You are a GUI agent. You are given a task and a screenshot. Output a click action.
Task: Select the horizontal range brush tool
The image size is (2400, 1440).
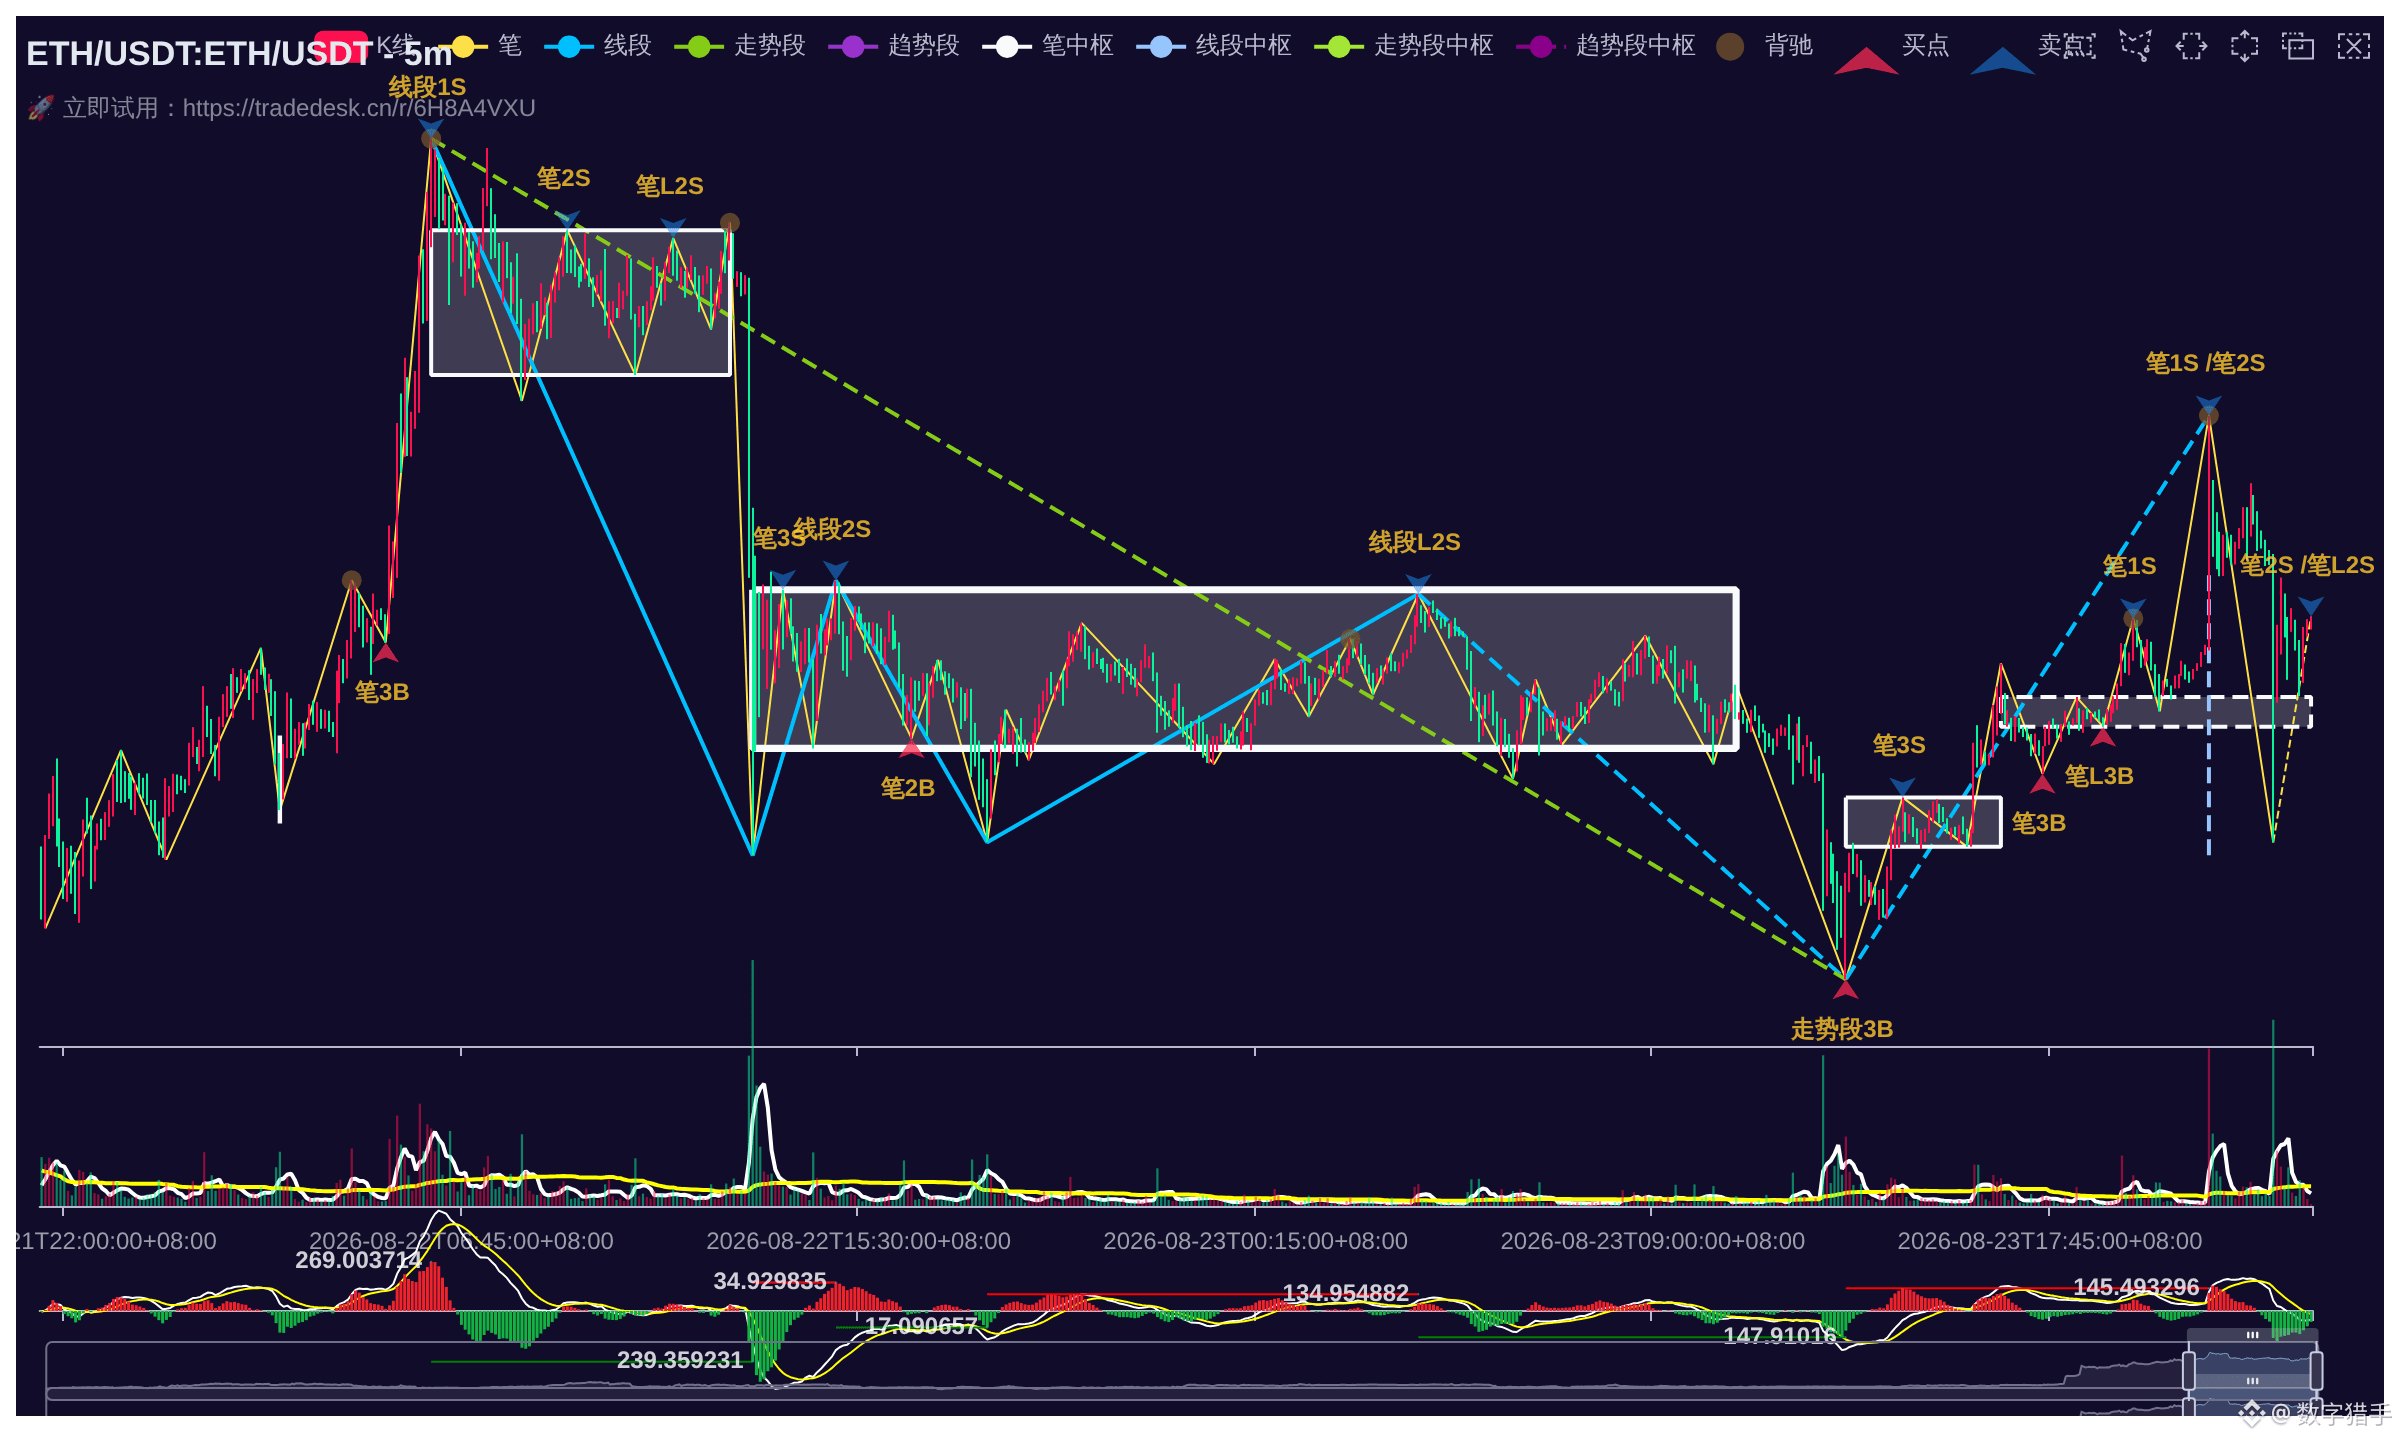tap(2191, 46)
